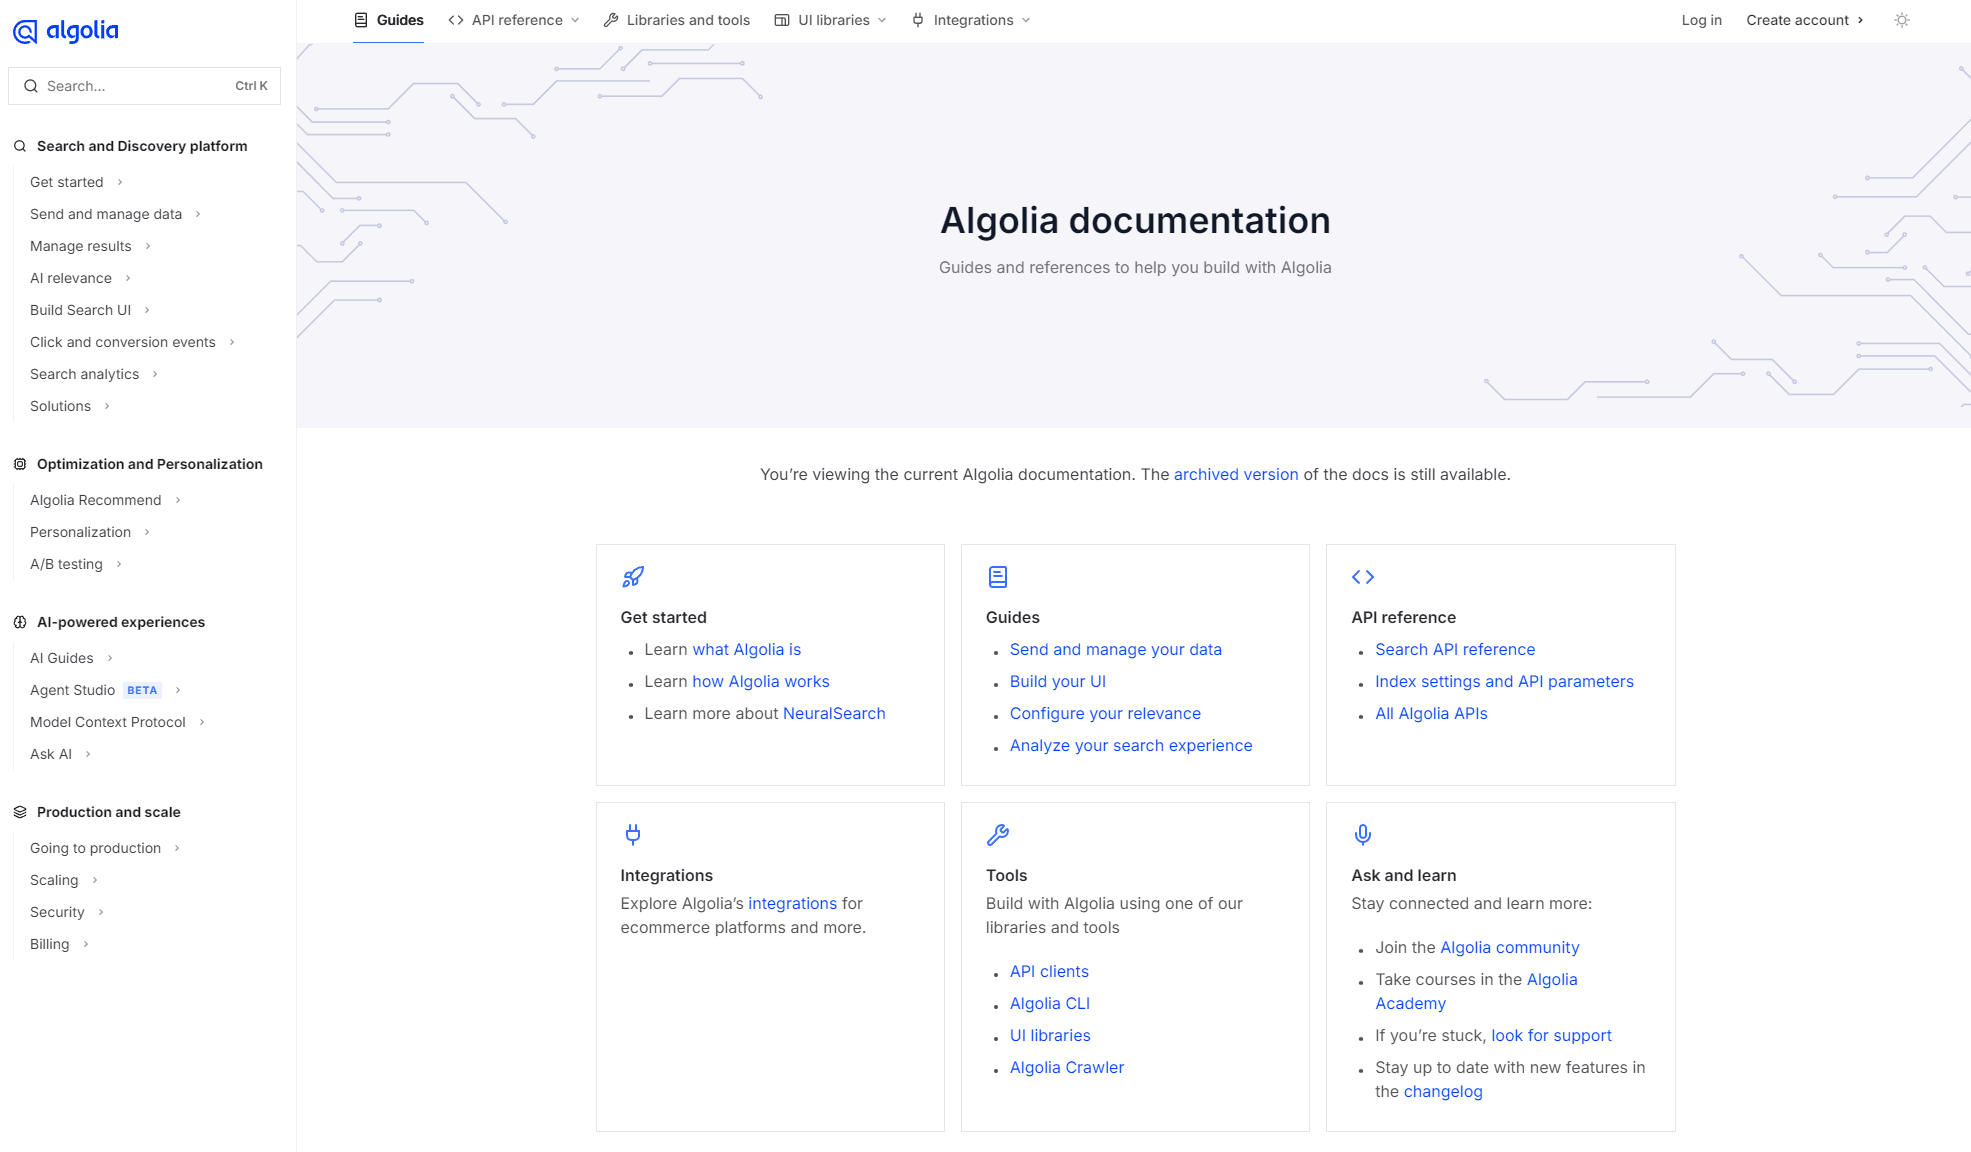
Task: Click the Create account button
Action: pos(1804,20)
